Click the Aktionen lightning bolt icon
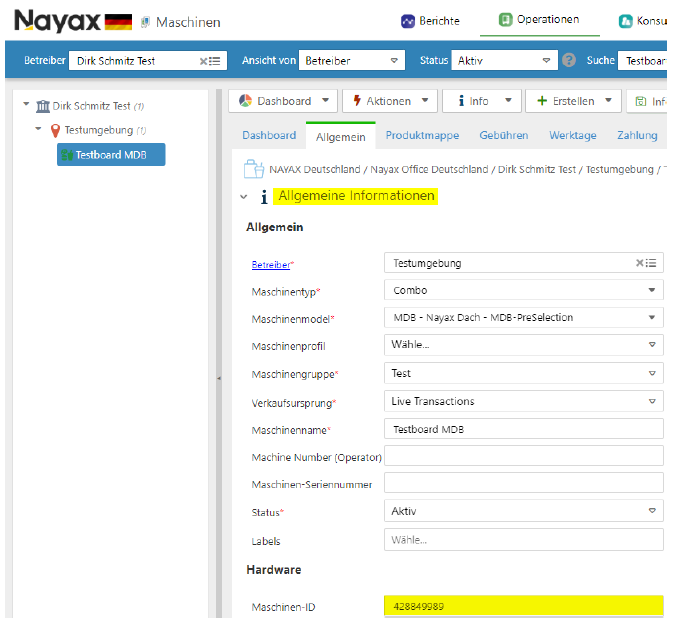679x620 pixels. [x=357, y=100]
